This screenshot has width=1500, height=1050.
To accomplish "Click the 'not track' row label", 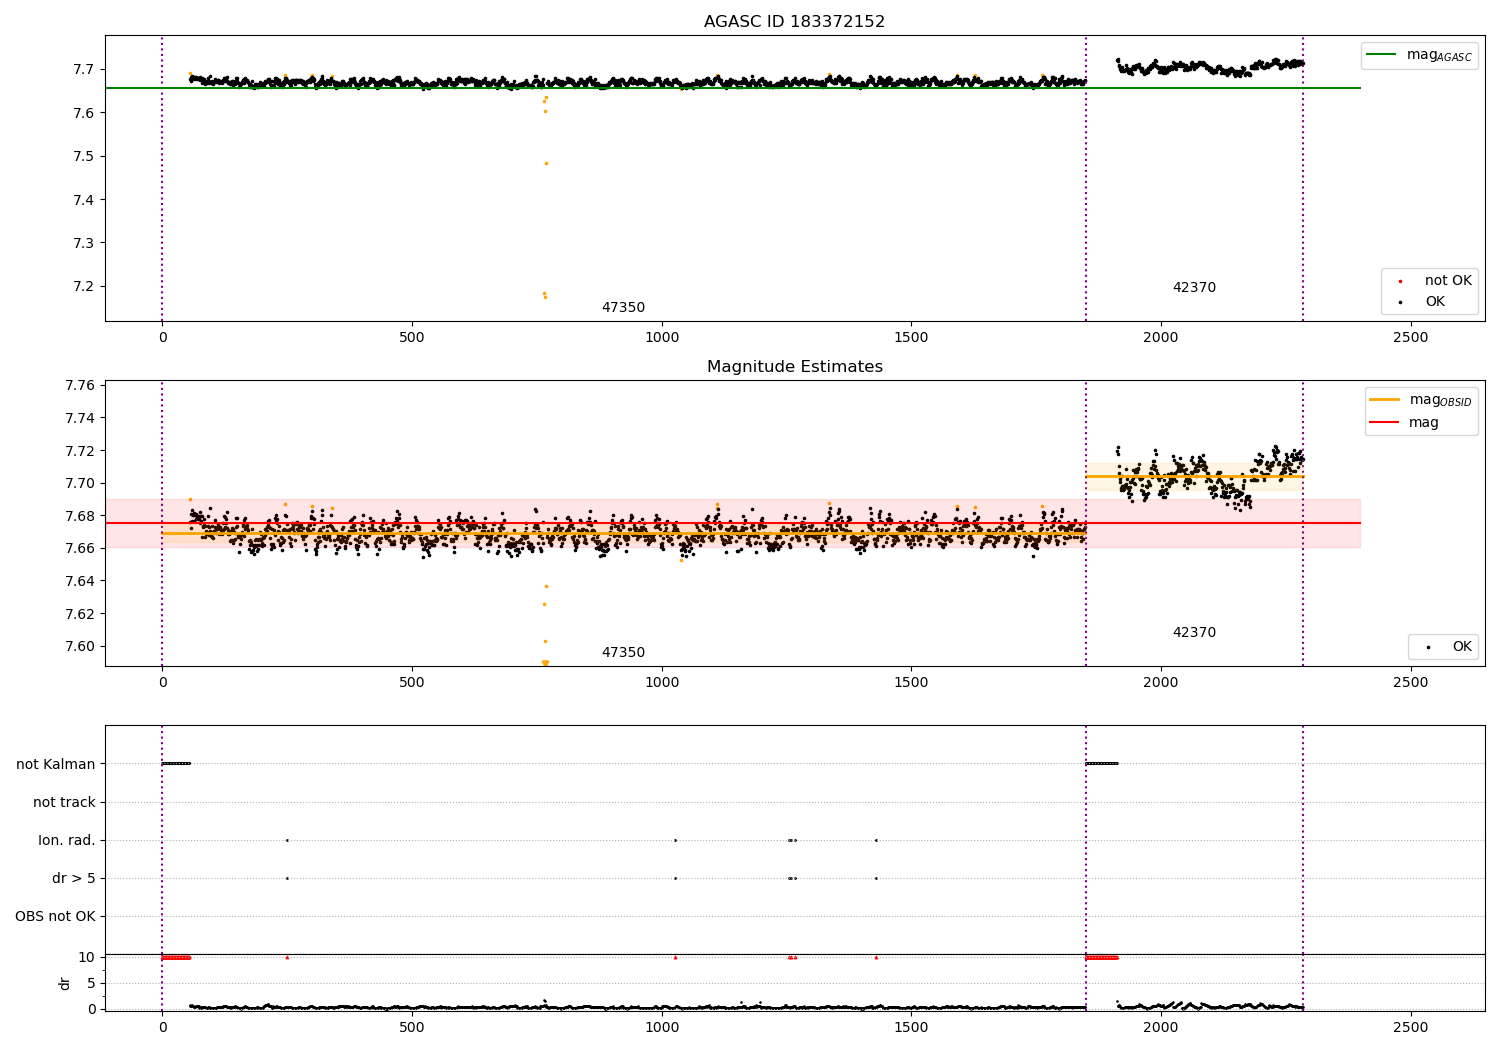I will [64, 803].
